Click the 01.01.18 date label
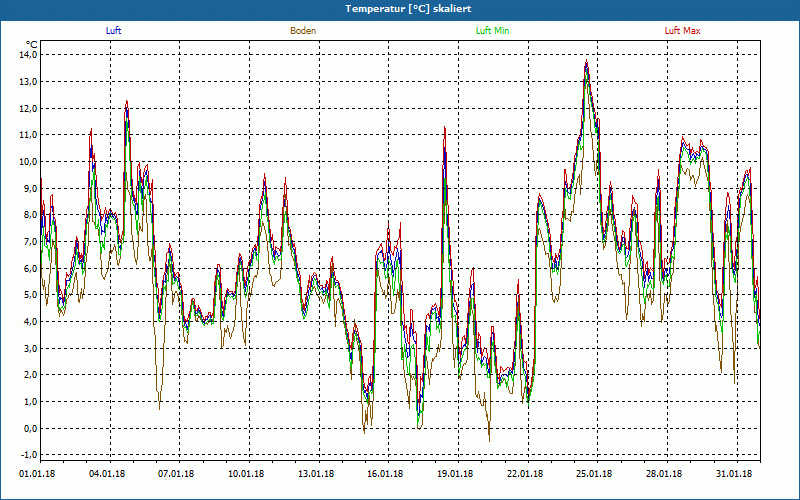This screenshot has height=500, width=800. point(37,474)
